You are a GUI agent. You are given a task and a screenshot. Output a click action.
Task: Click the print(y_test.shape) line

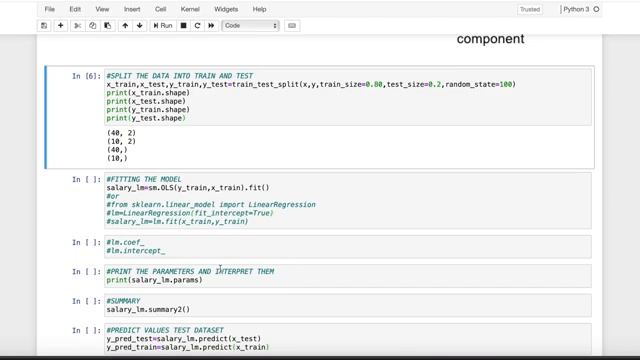[x=146, y=118]
